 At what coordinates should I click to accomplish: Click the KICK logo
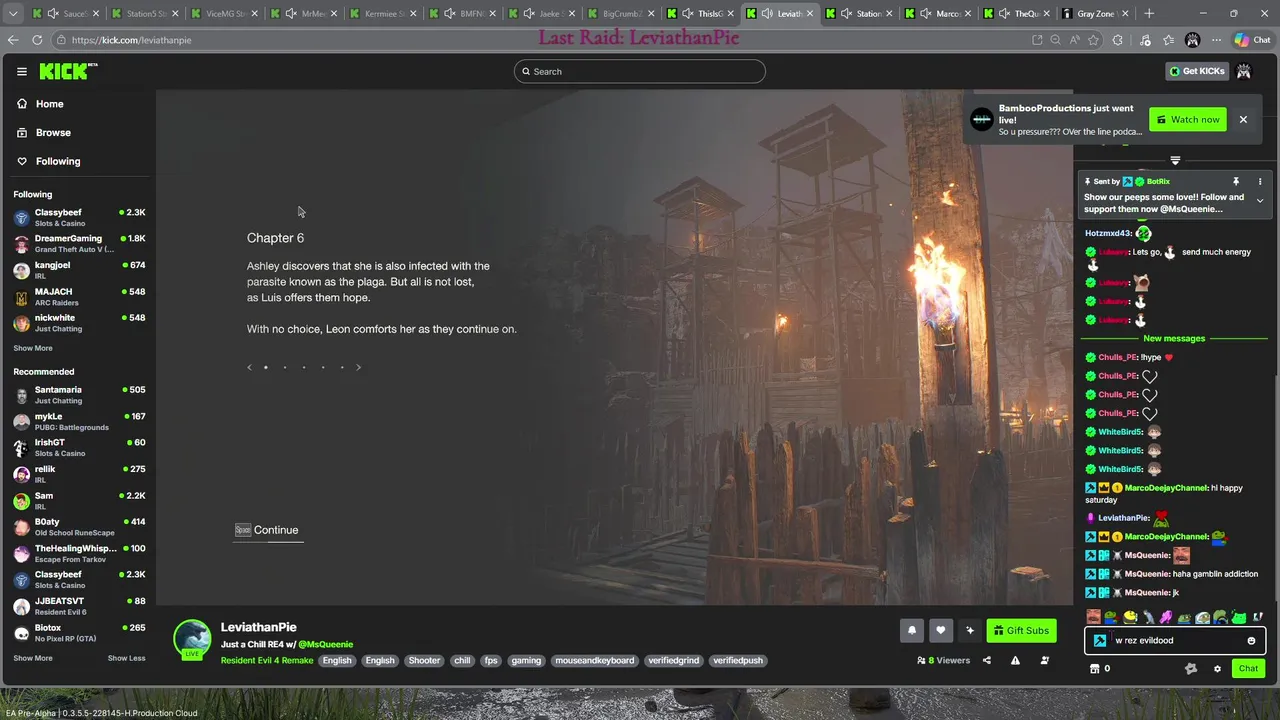[x=67, y=71]
